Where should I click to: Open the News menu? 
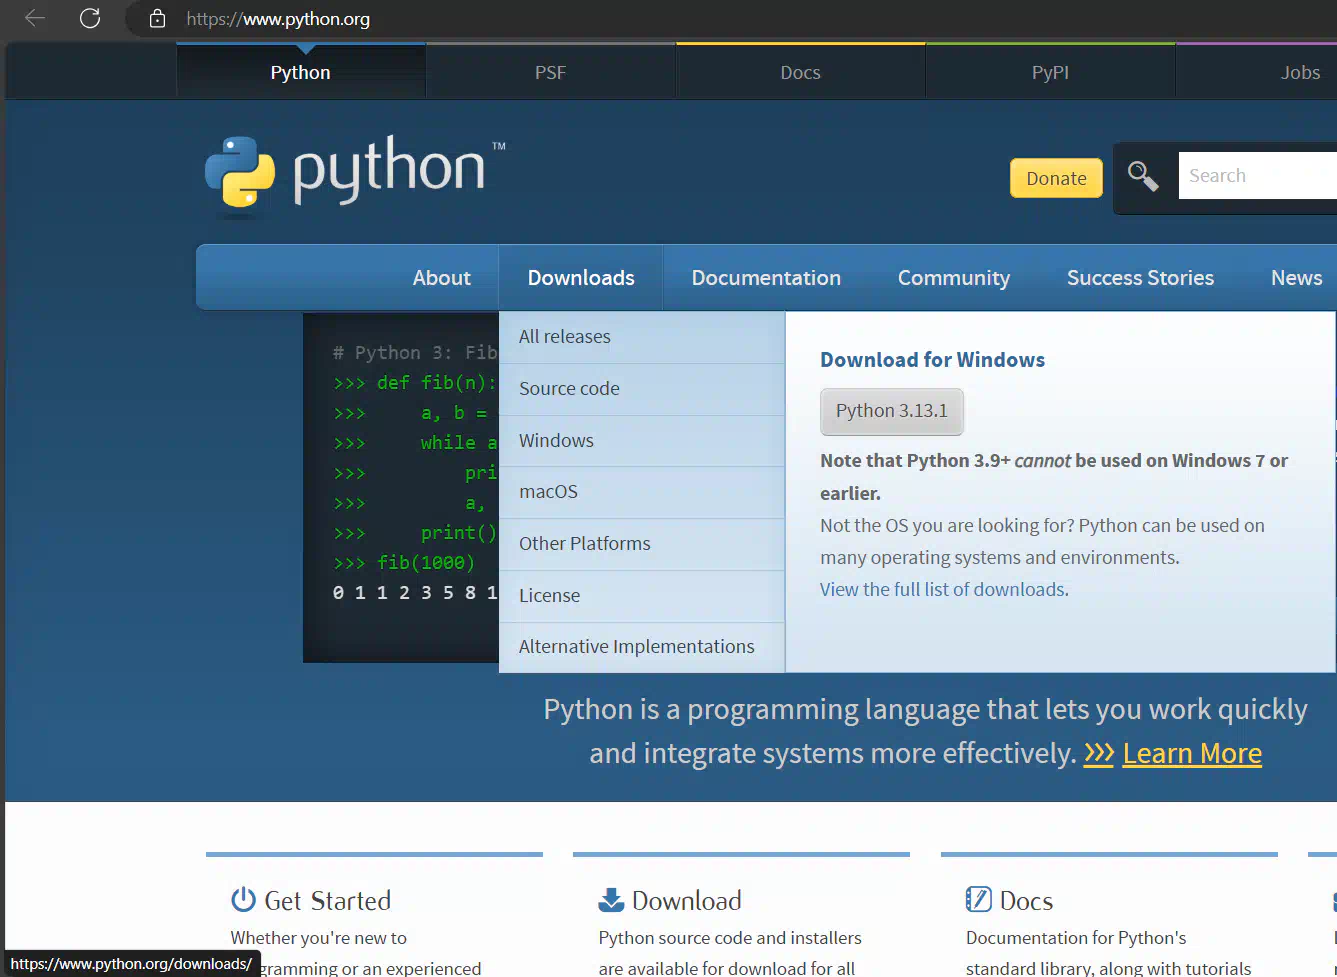pos(1296,278)
